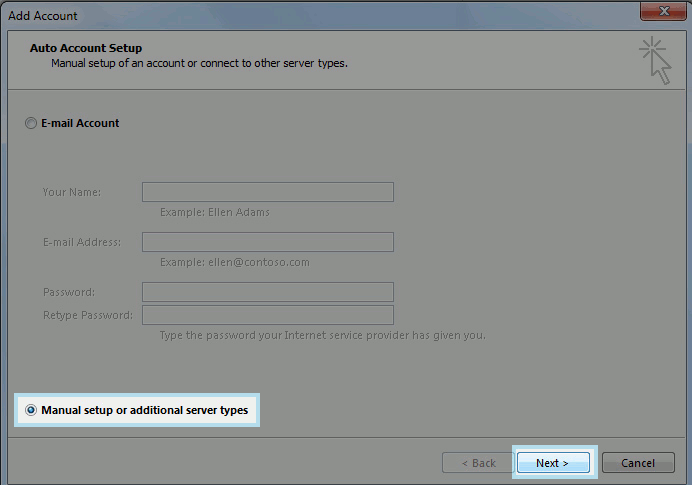Select the E-mail Account radio button
The height and width of the screenshot is (485, 692).
click(x=30, y=123)
